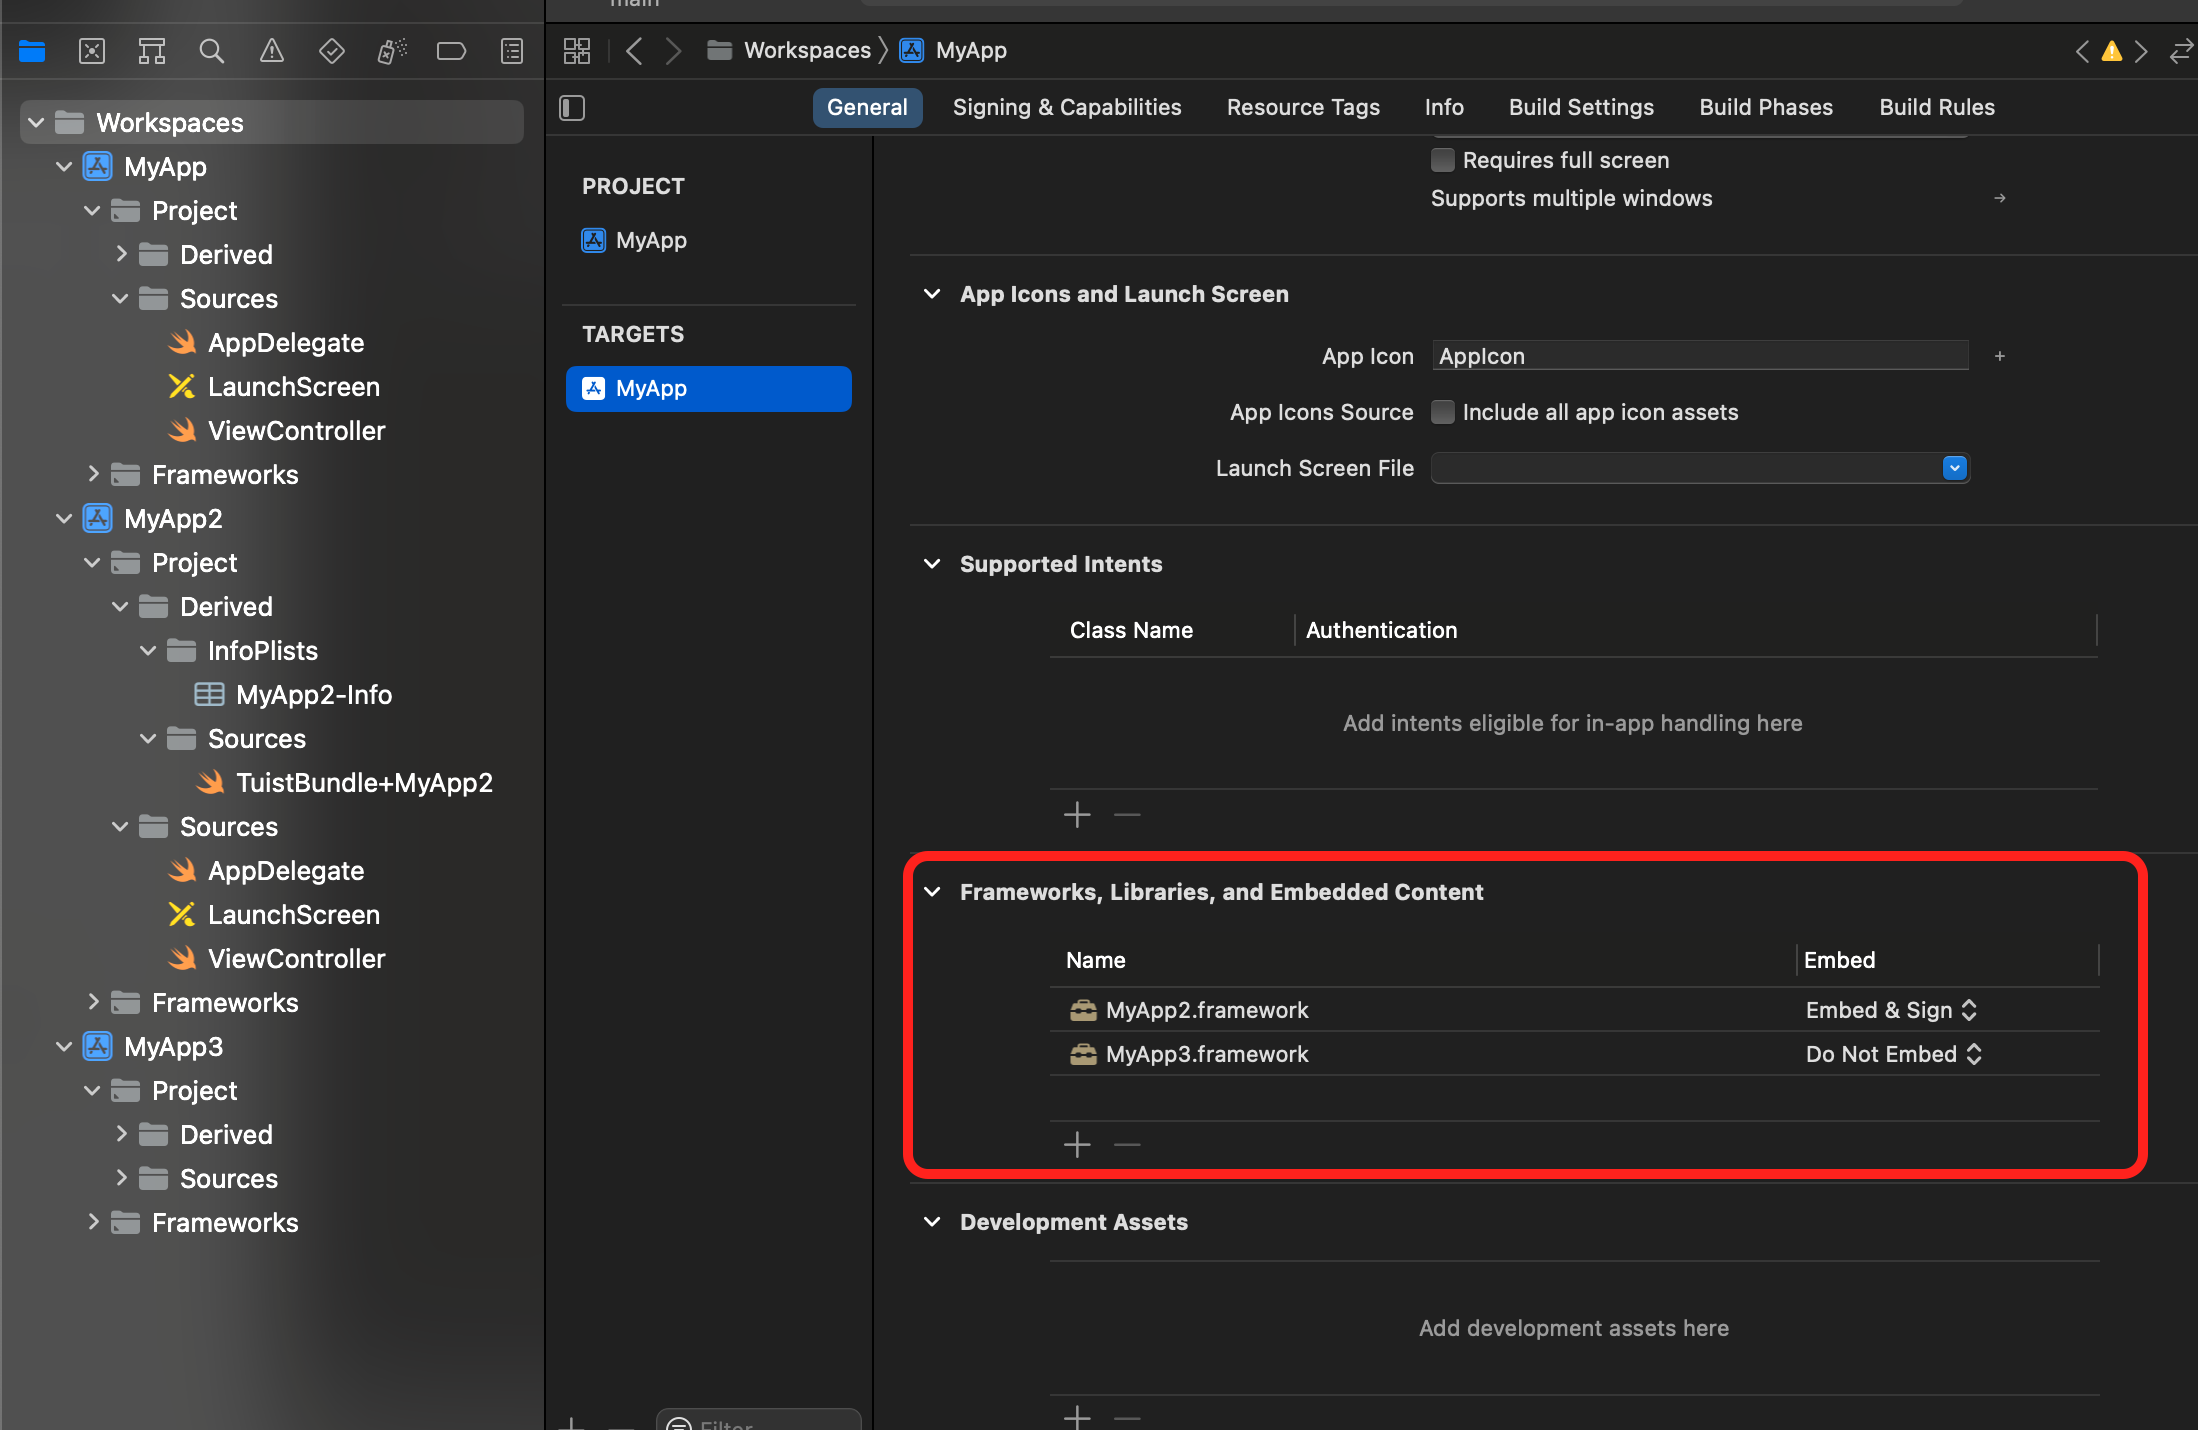Hide the project and targets list sidebar
2198x1430 pixels.
pos(572,108)
